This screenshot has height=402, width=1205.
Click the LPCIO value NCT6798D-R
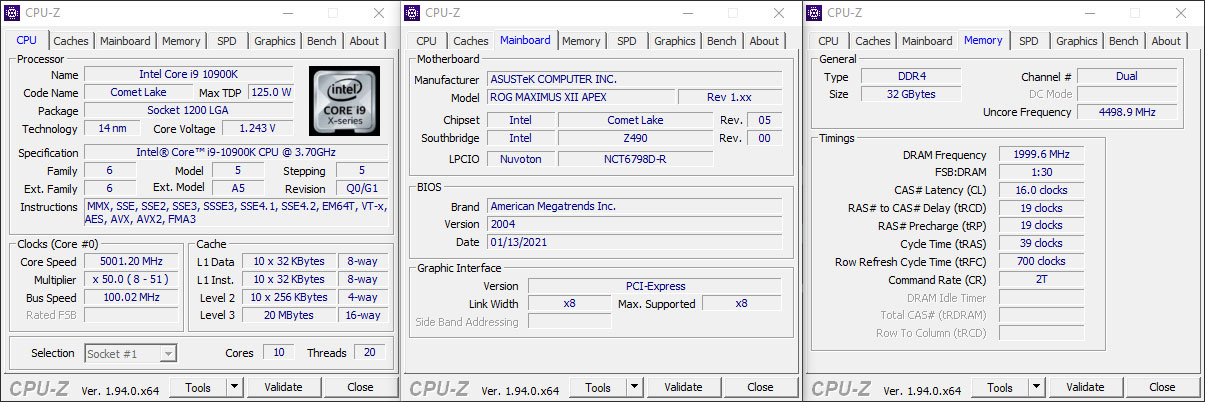click(635, 159)
